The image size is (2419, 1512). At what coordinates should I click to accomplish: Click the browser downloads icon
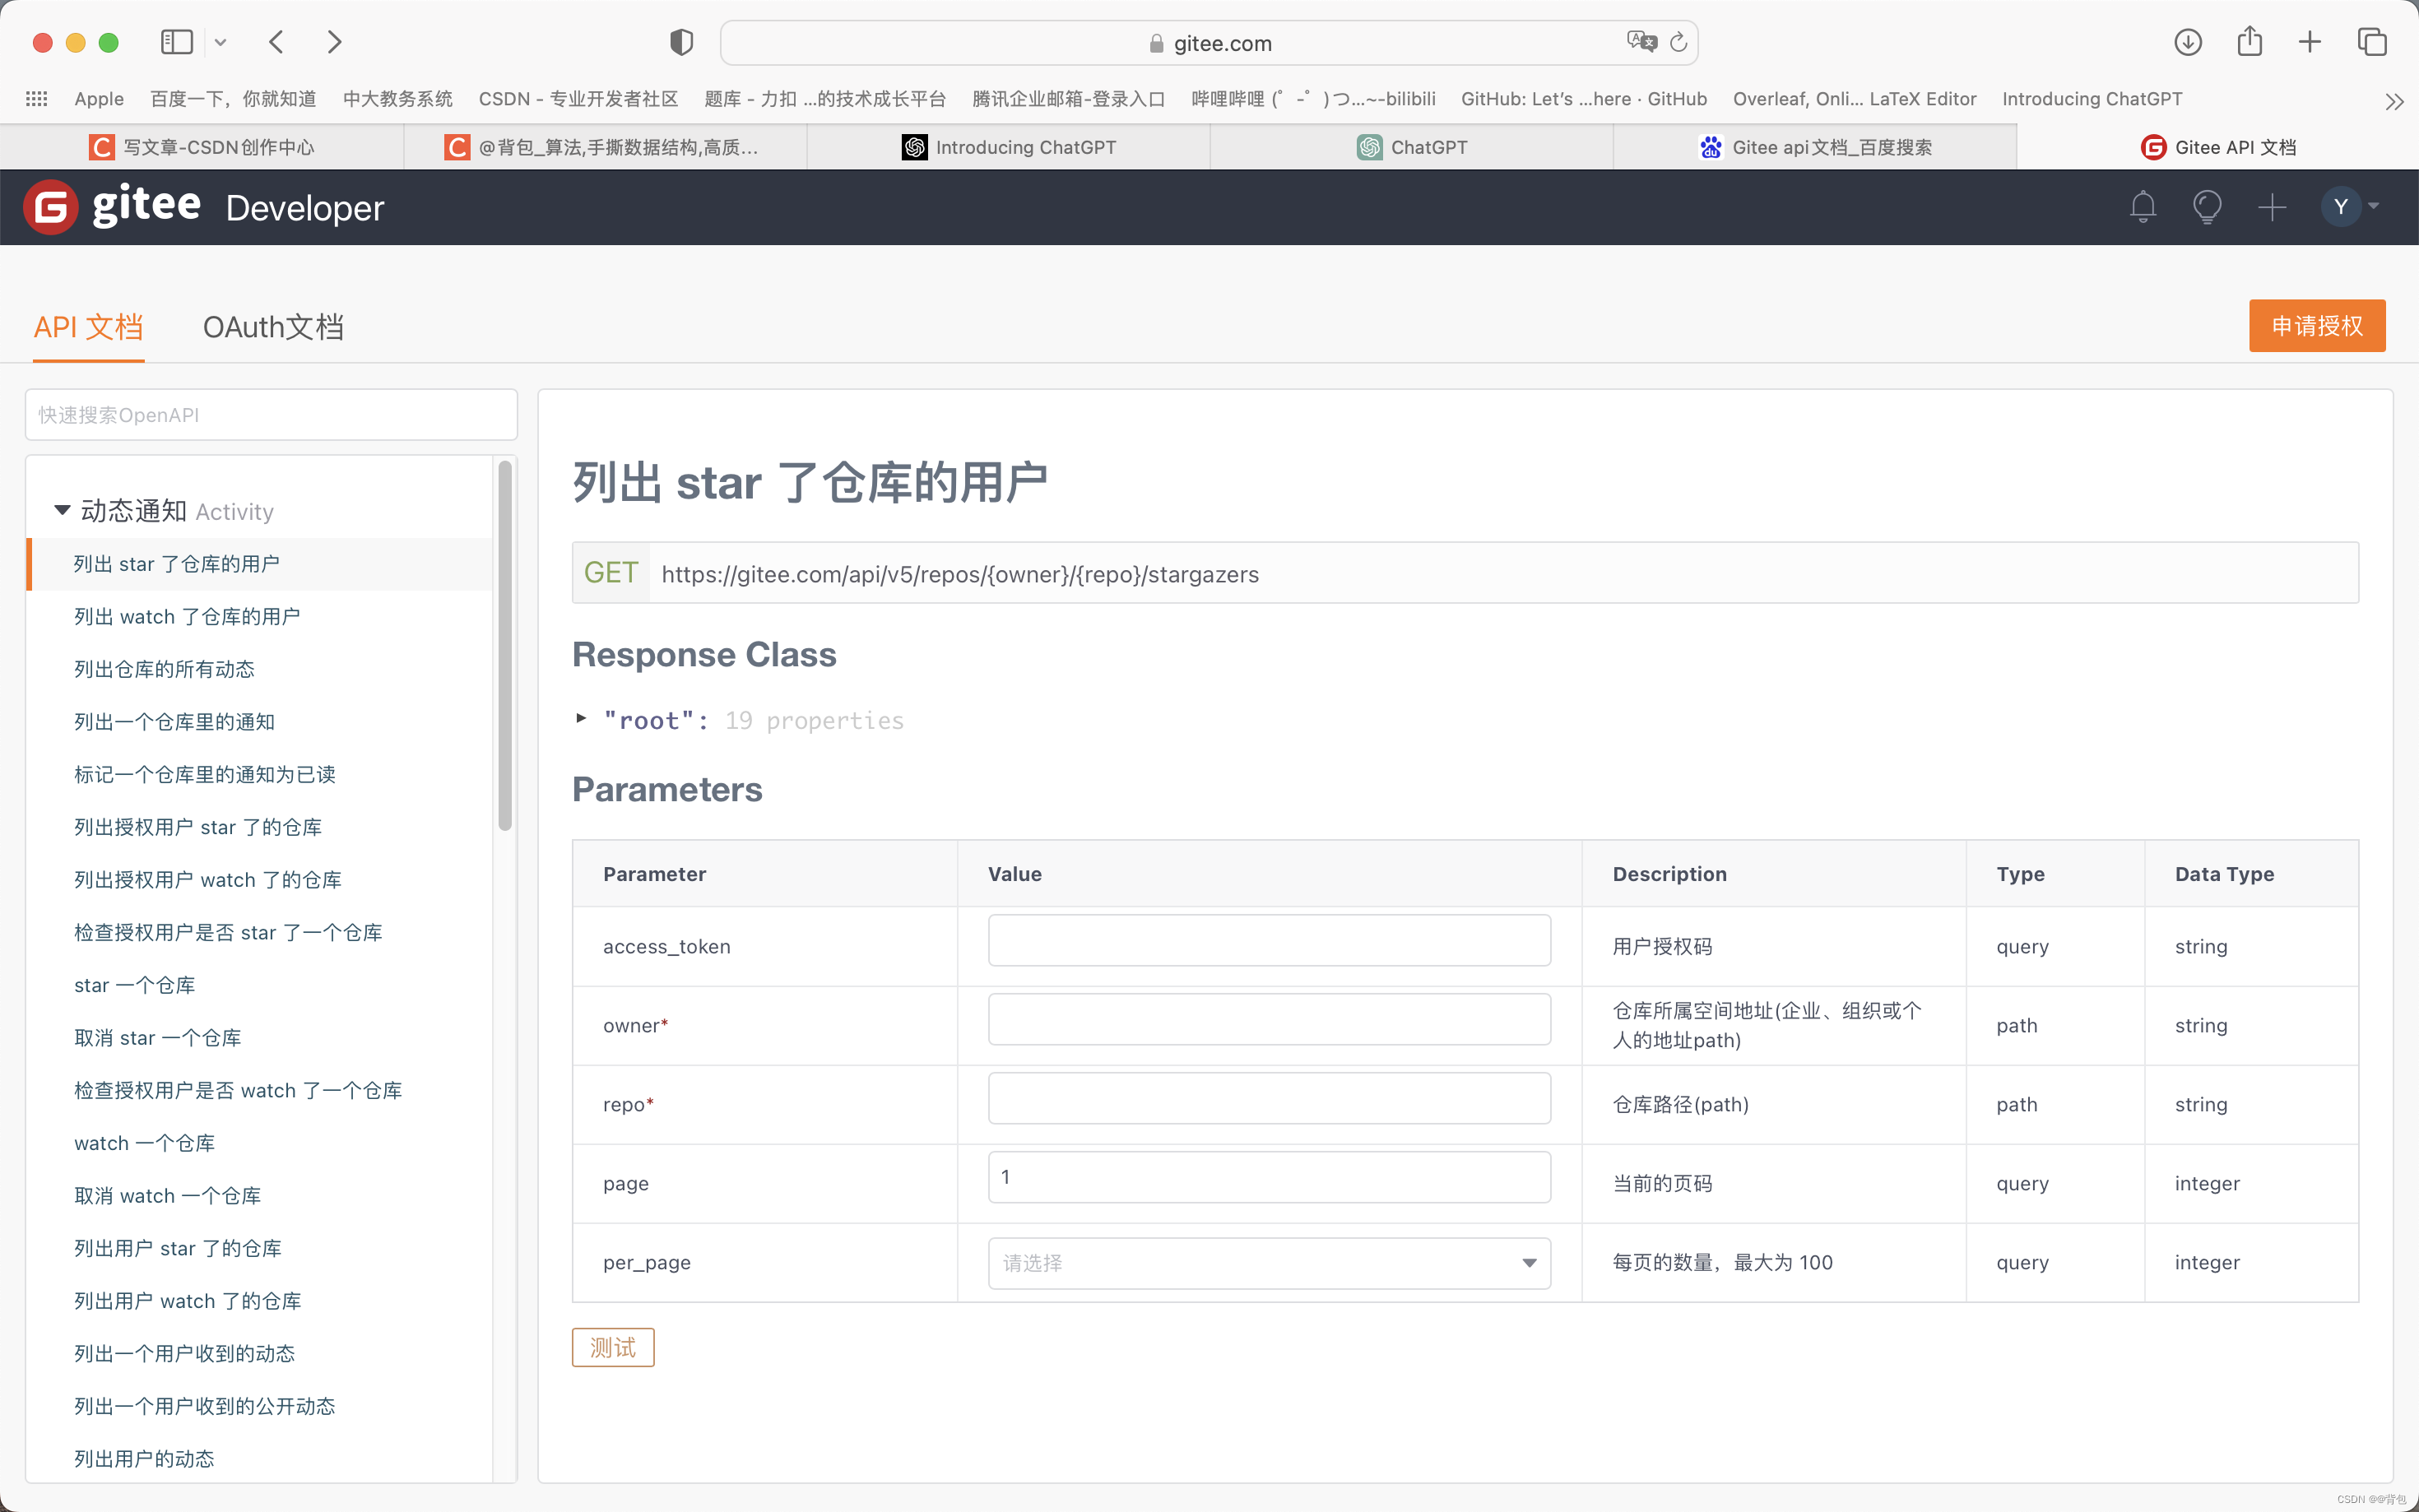coord(2188,42)
